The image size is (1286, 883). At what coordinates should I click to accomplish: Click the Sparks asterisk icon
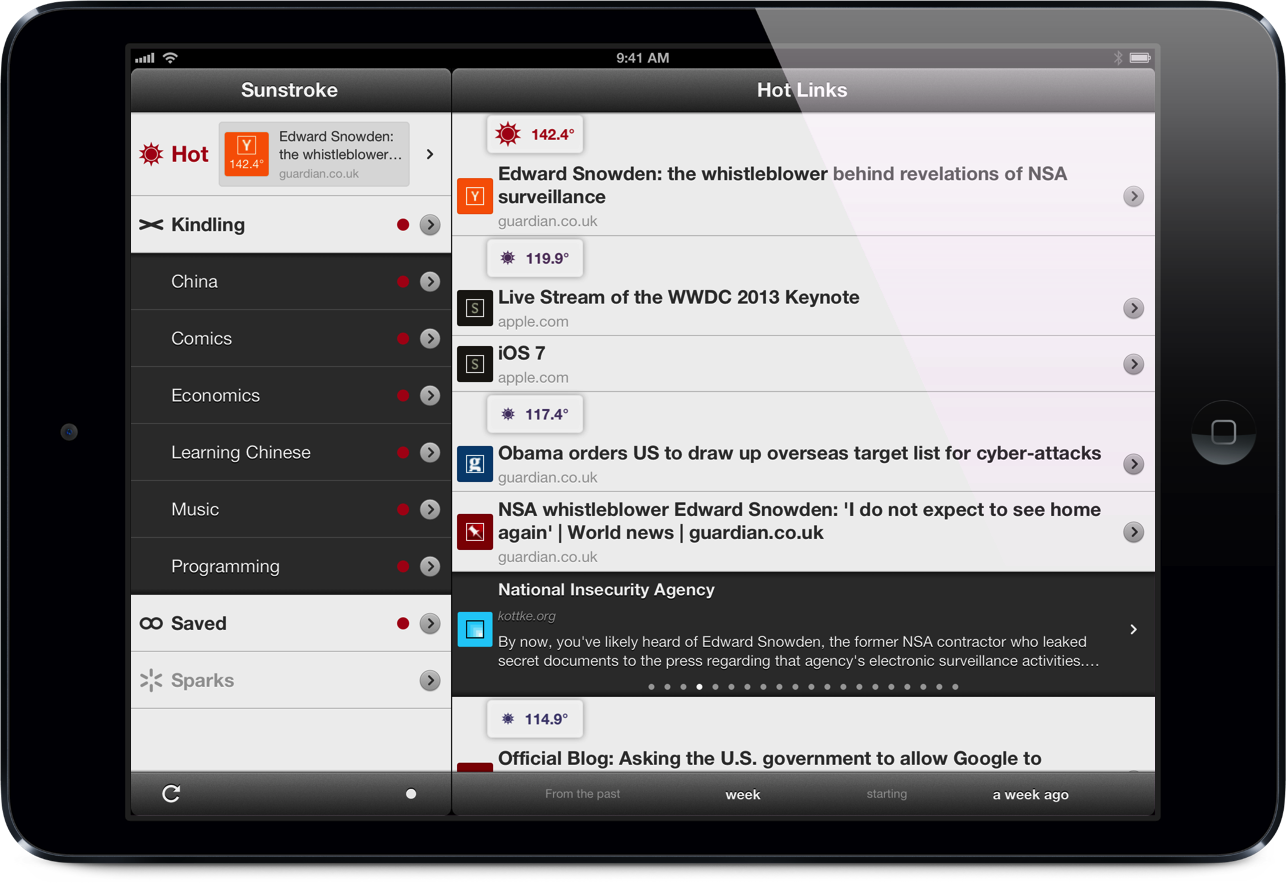(151, 681)
